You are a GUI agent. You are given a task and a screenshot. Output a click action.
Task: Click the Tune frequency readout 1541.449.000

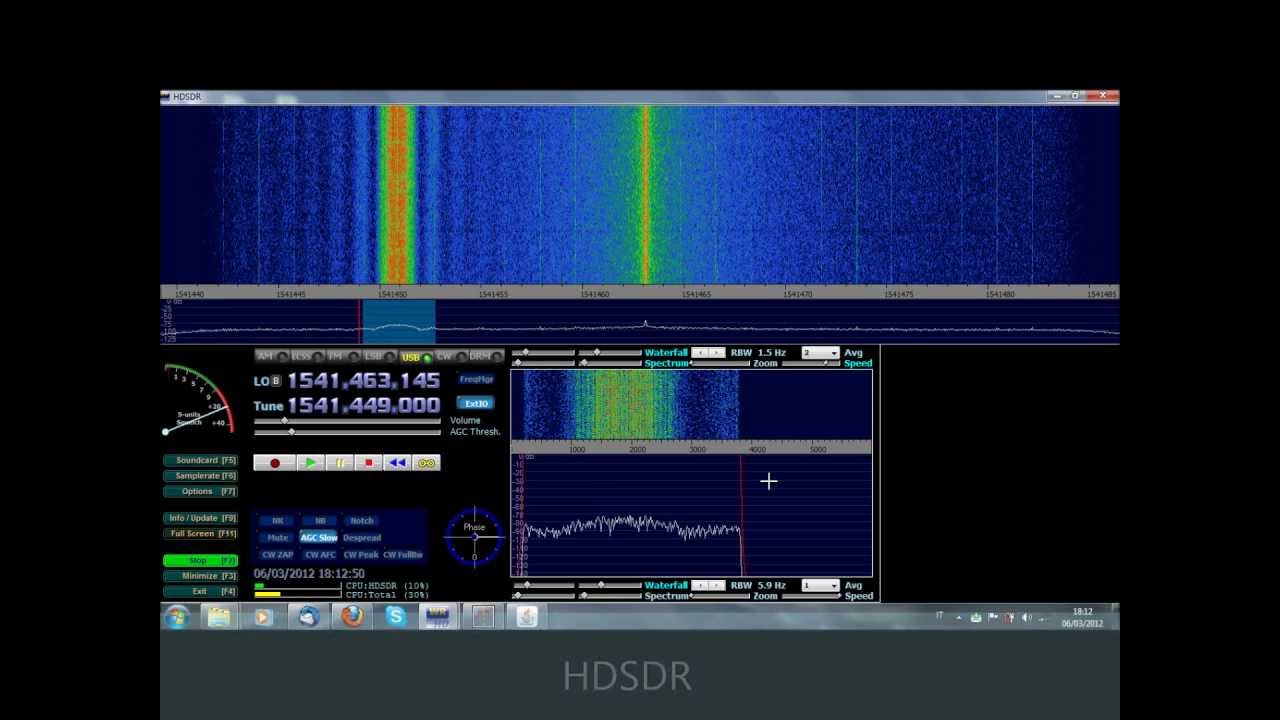(x=363, y=406)
